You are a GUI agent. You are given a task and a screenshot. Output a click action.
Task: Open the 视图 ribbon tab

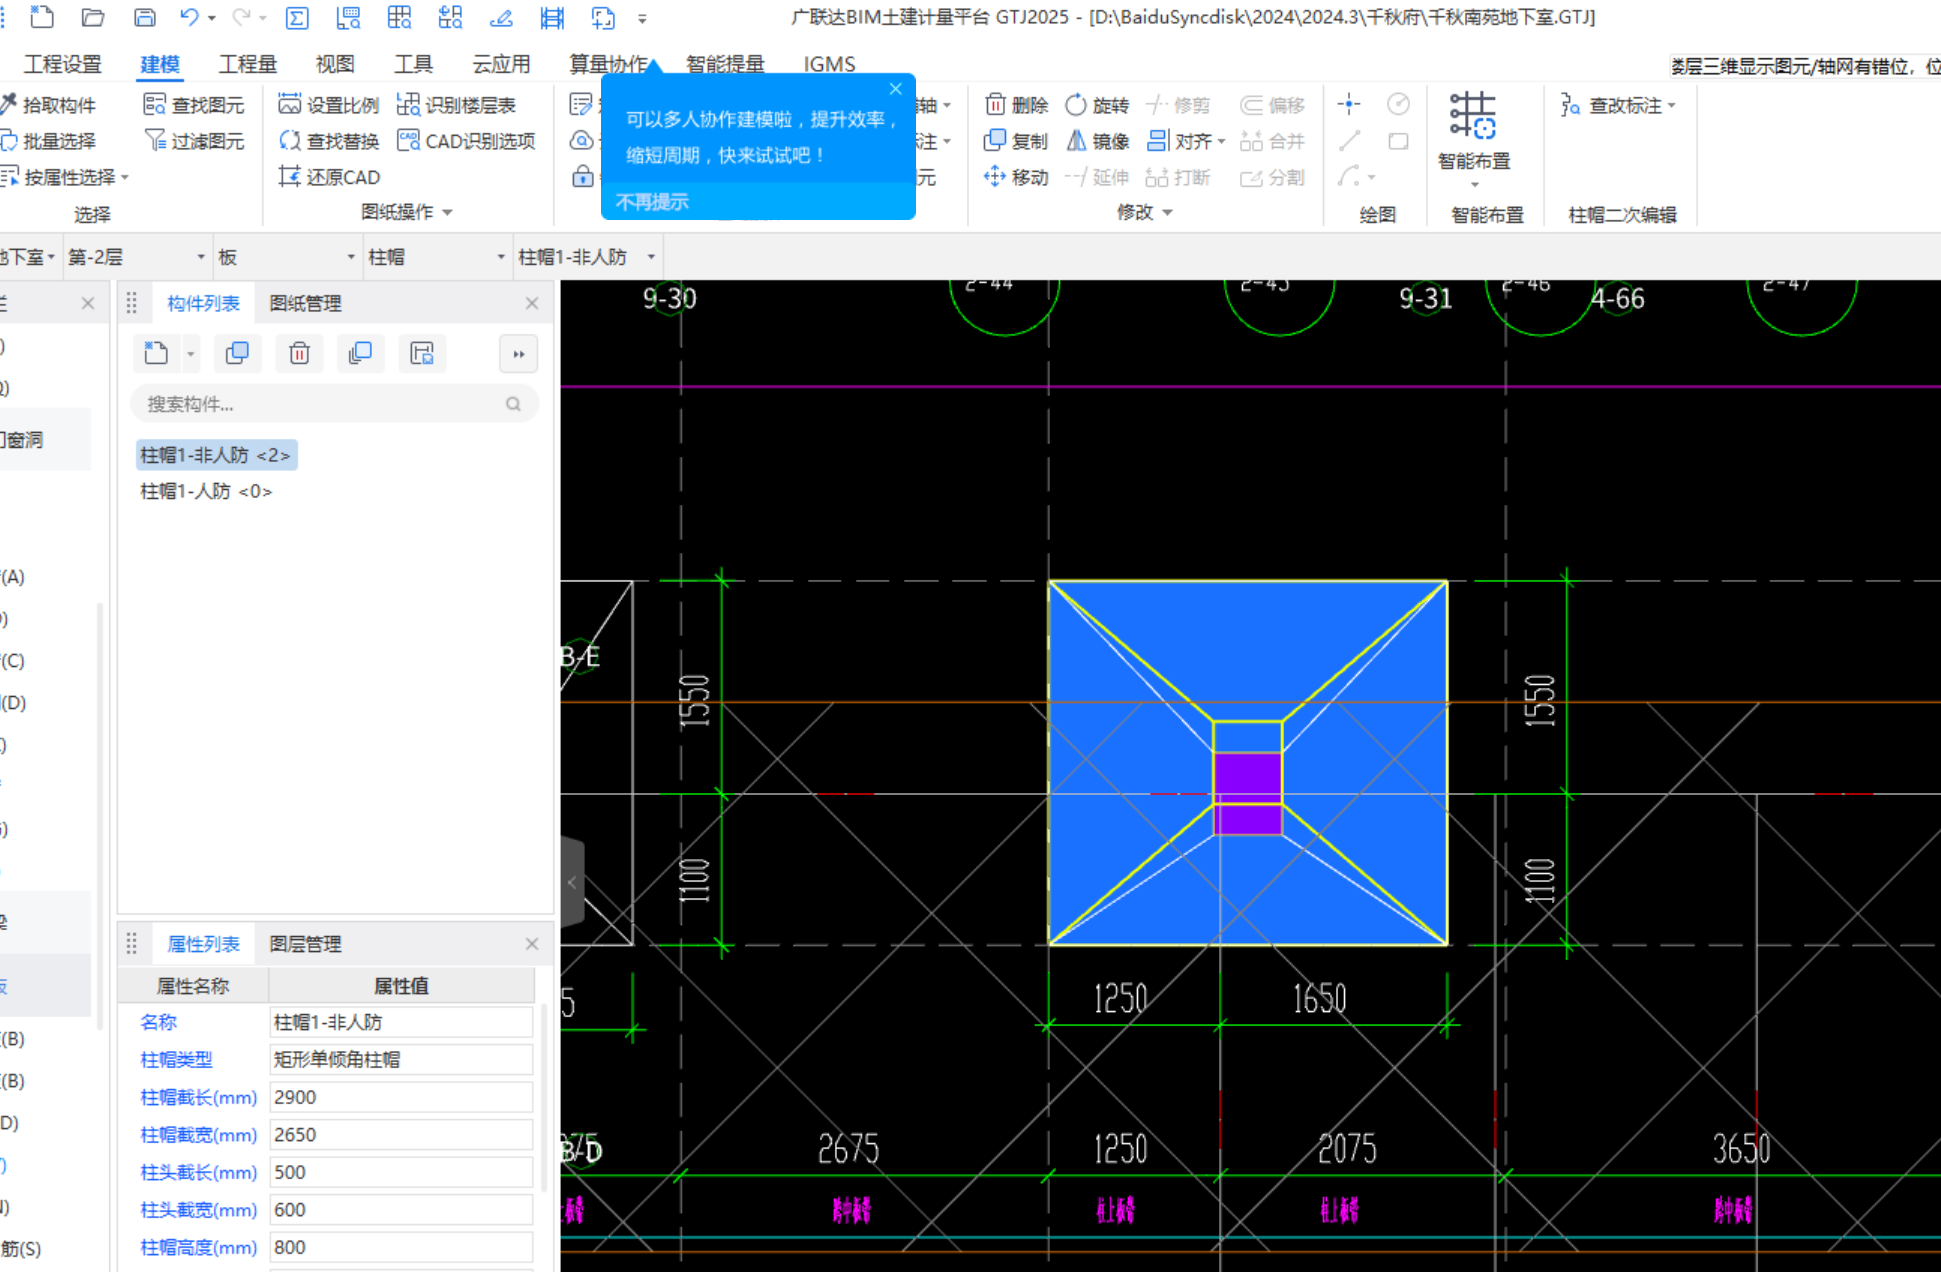pos(335,64)
